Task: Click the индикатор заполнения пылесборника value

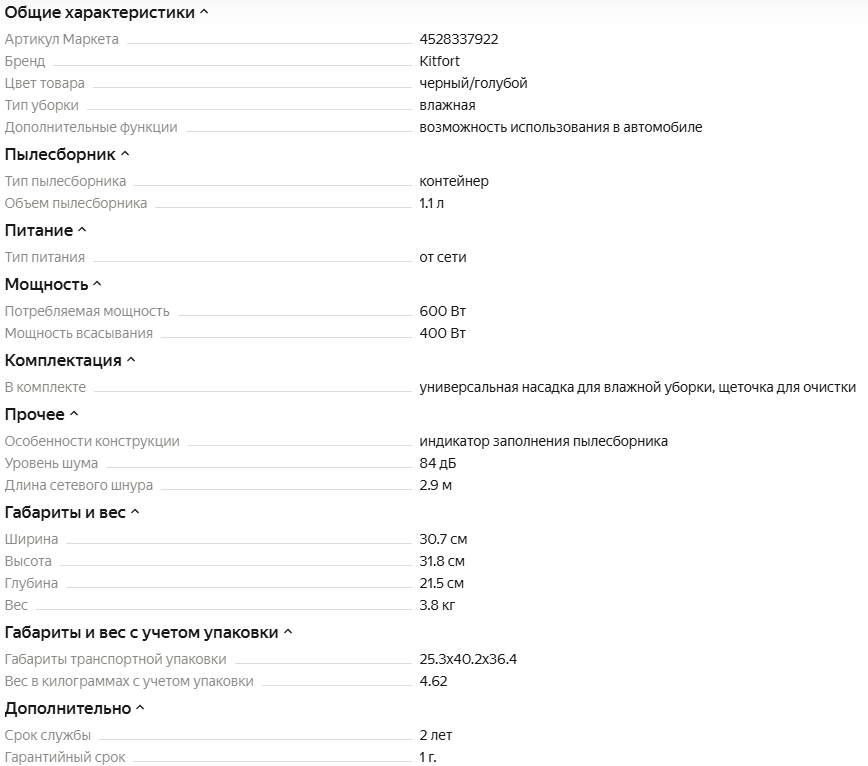Action: point(544,441)
